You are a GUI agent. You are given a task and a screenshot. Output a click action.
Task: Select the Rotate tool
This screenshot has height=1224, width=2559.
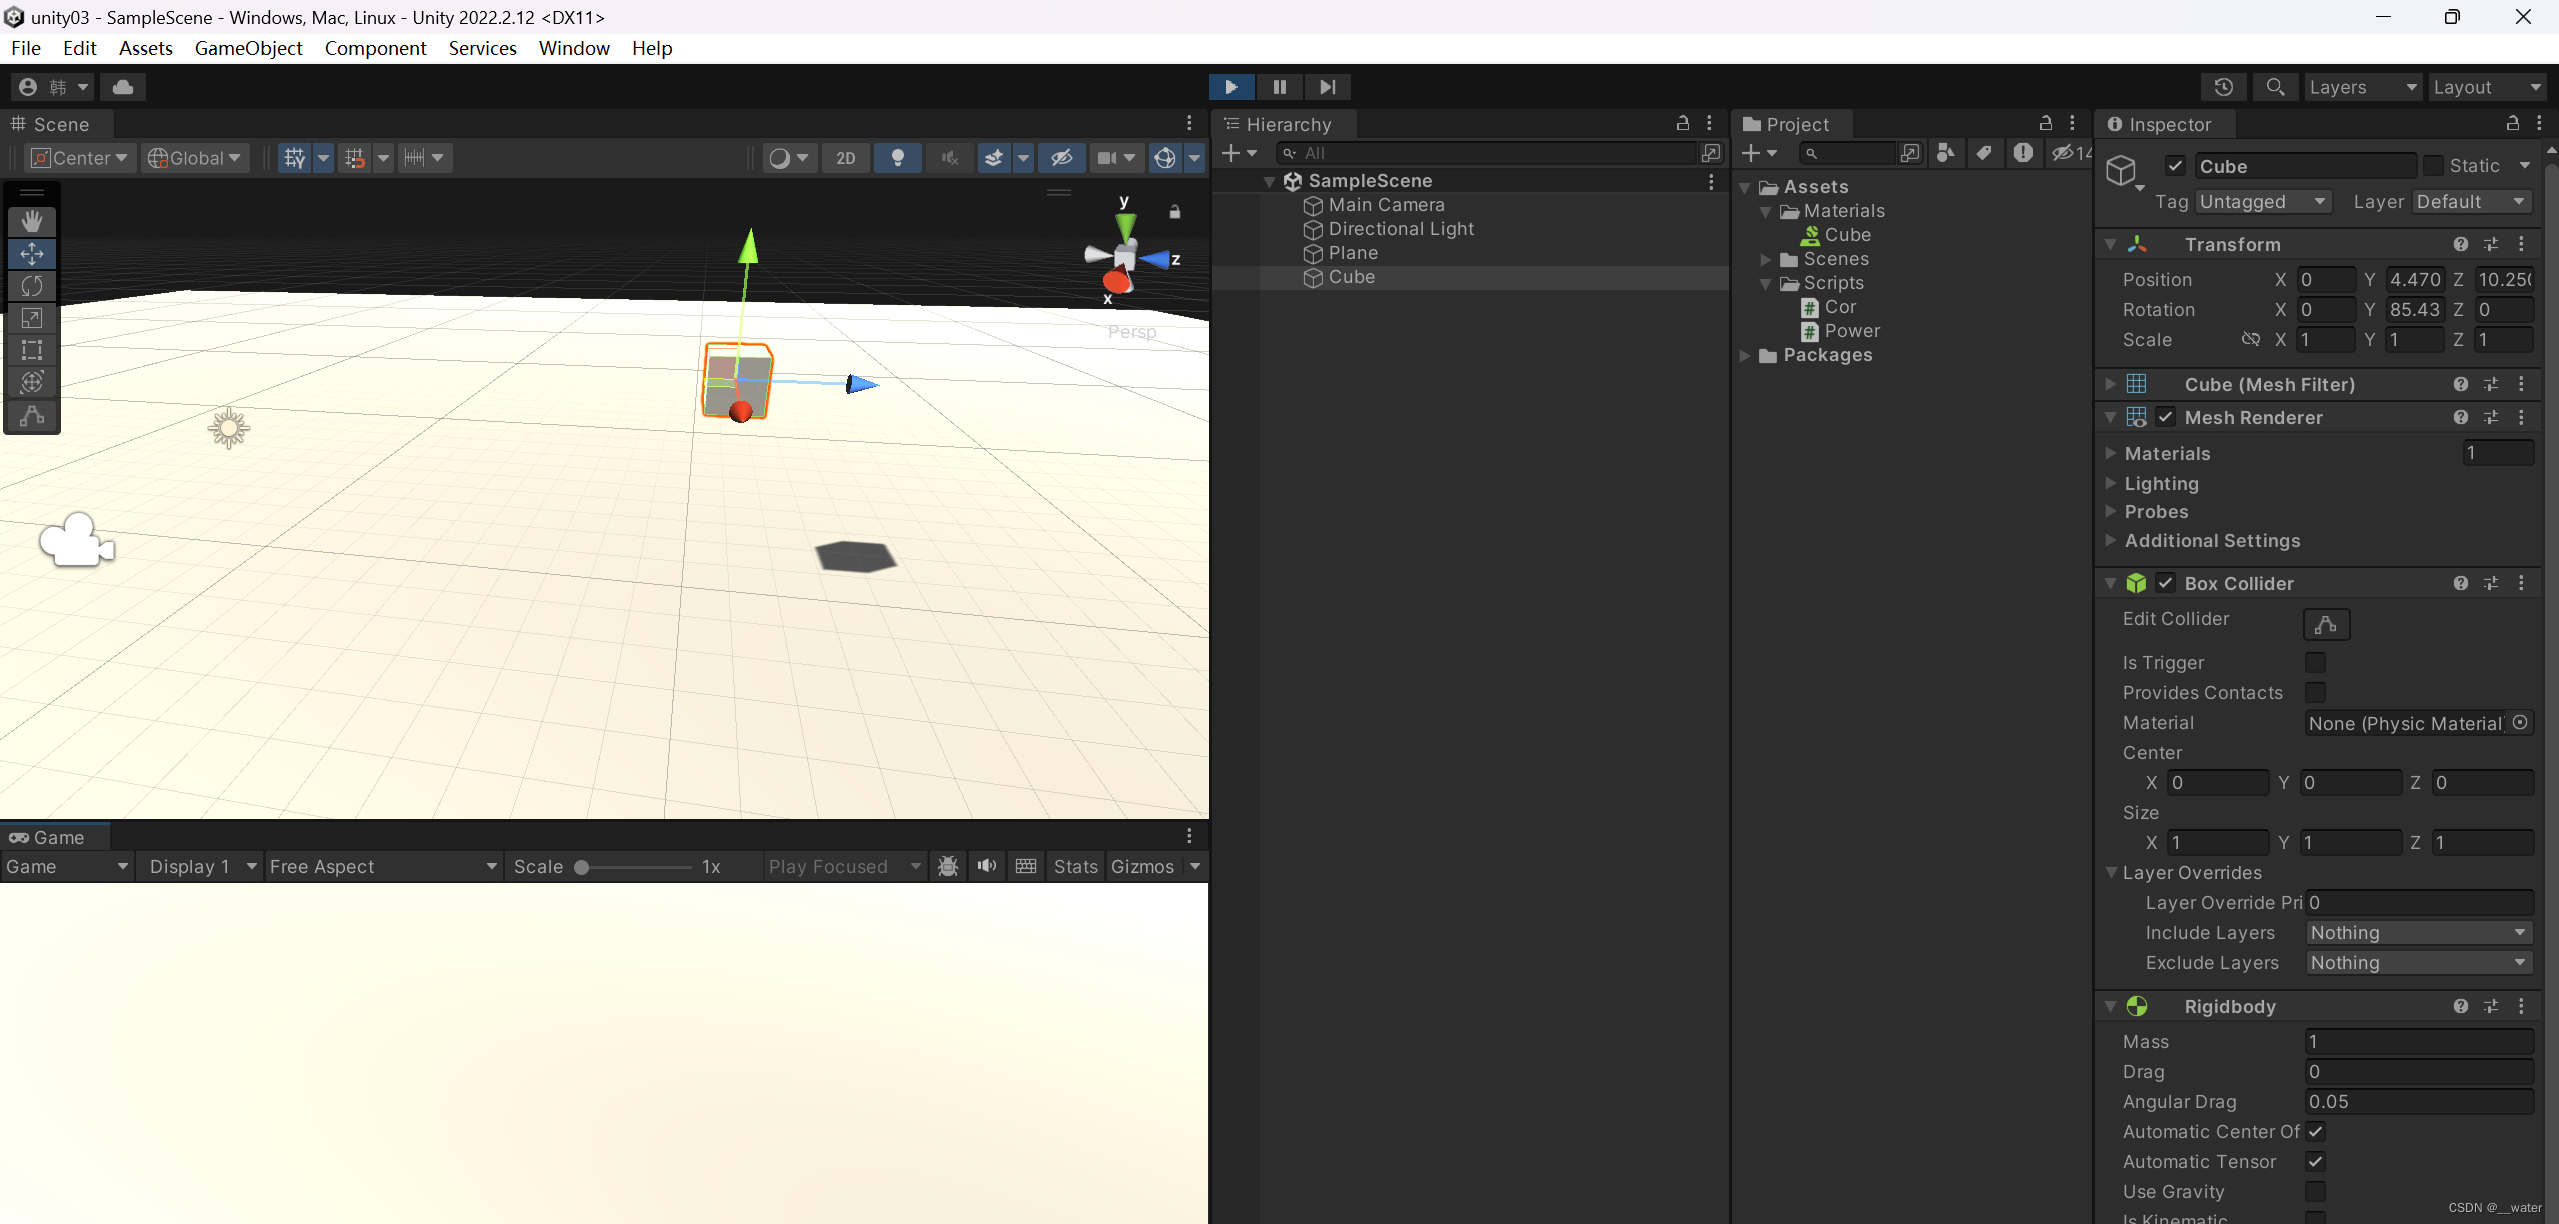pos(32,286)
